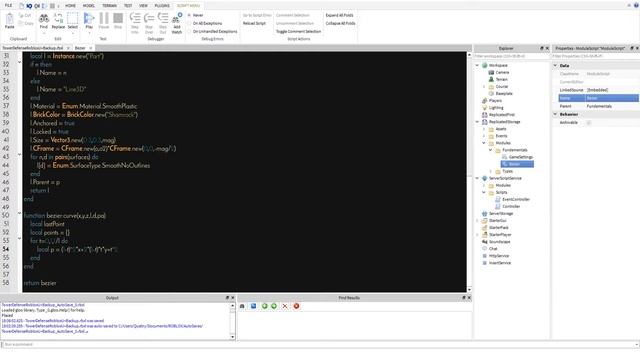The image size is (640, 360).
Task: Switch to the MODEL ribbon tab
Action: (x=89, y=6)
